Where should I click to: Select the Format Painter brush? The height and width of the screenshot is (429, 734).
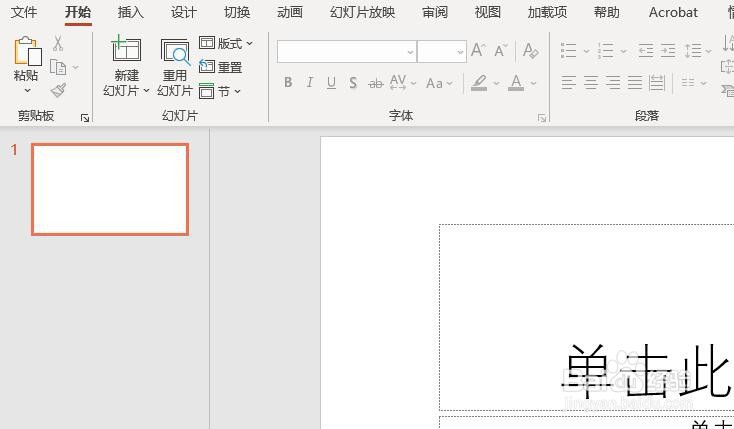click(x=59, y=90)
